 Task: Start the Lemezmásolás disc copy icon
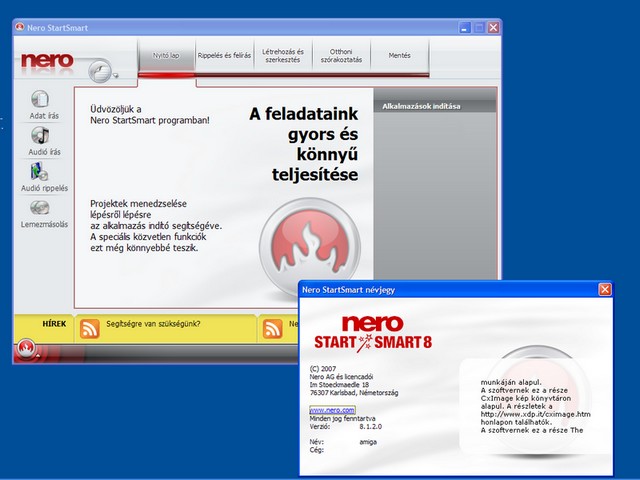(40, 208)
